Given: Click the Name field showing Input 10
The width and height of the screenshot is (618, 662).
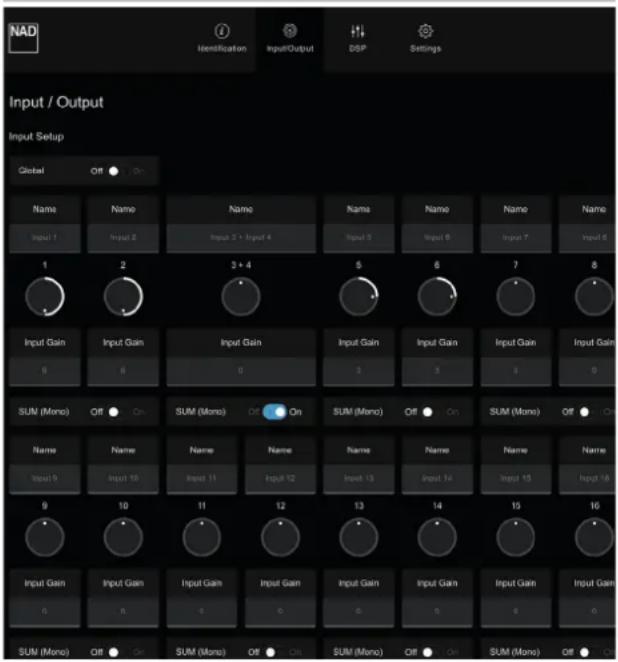Looking at the screenshot, I should [123, 478].
